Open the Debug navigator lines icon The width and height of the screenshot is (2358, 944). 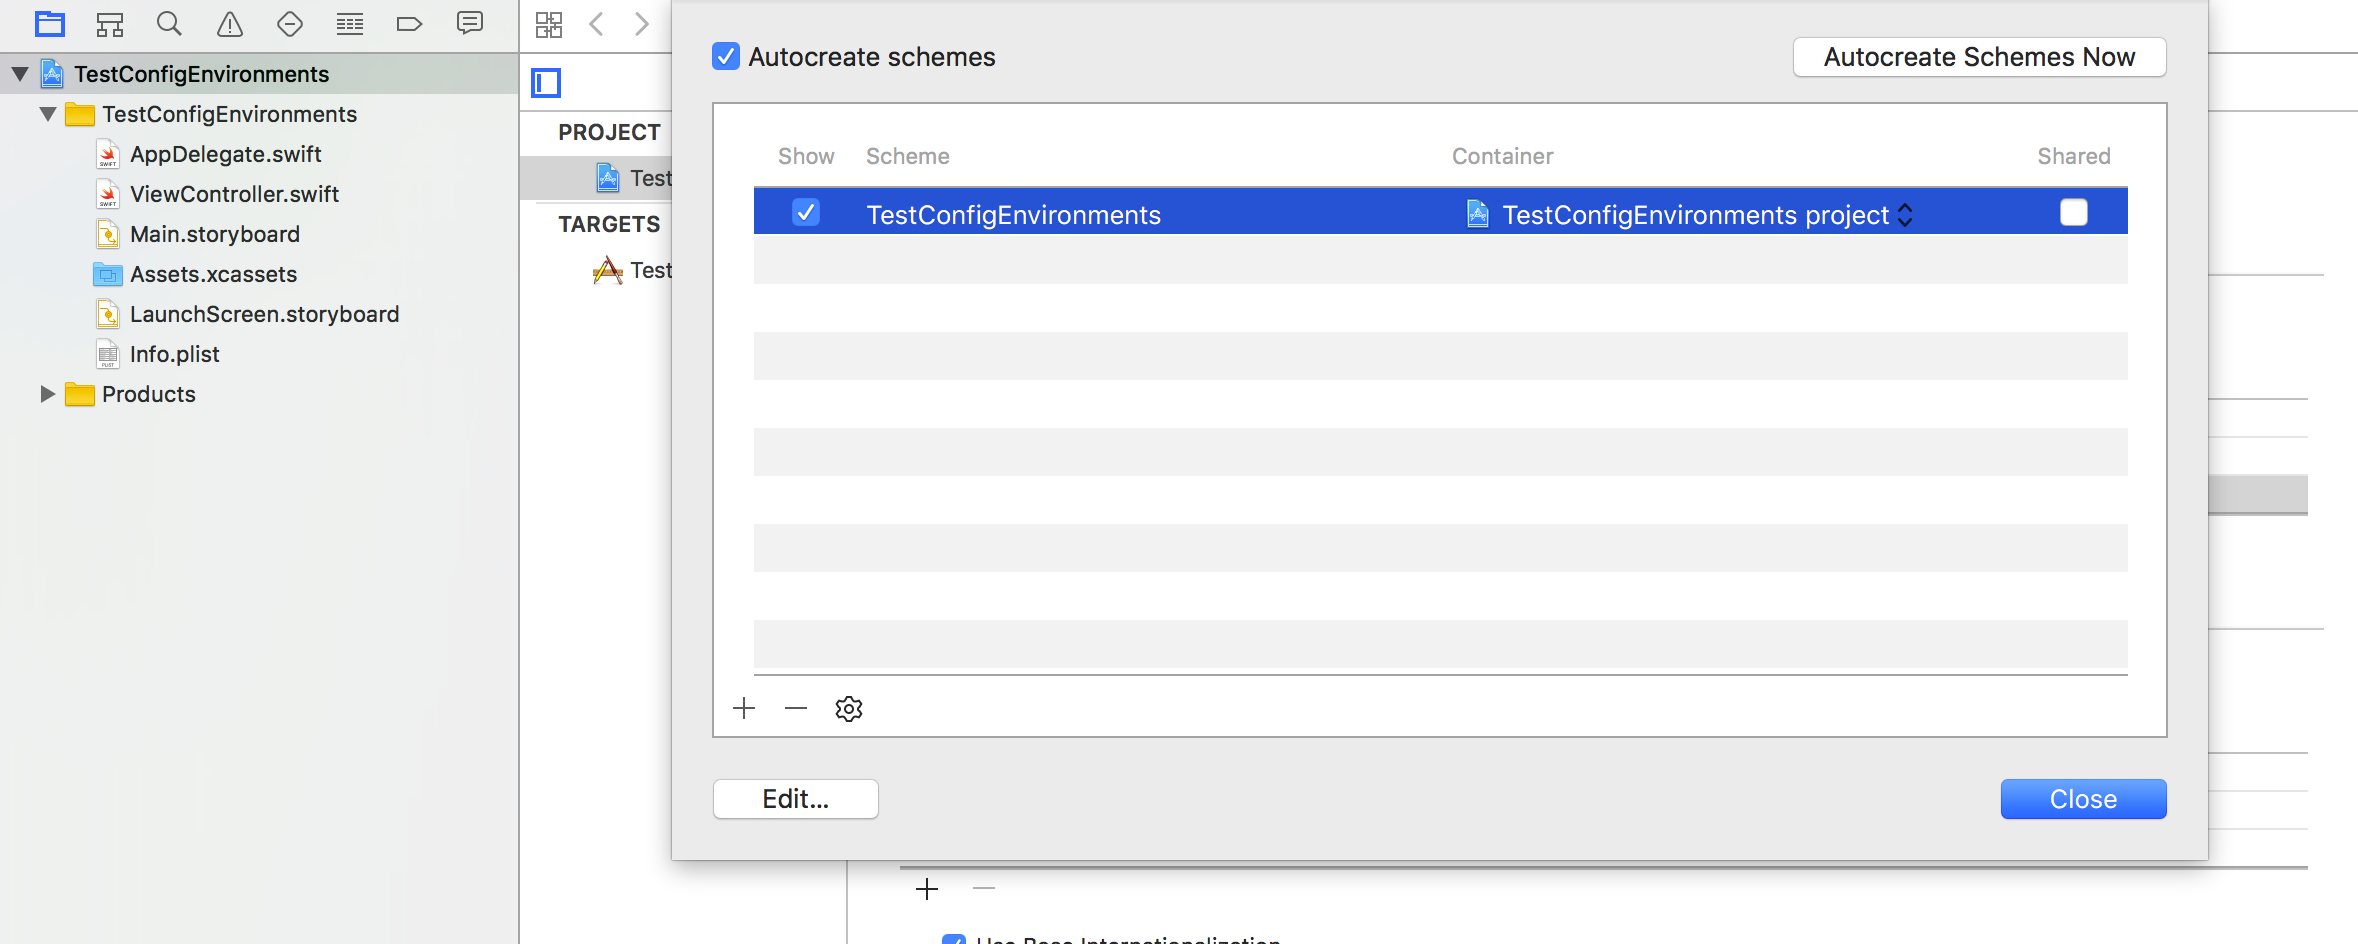point(350,24)
